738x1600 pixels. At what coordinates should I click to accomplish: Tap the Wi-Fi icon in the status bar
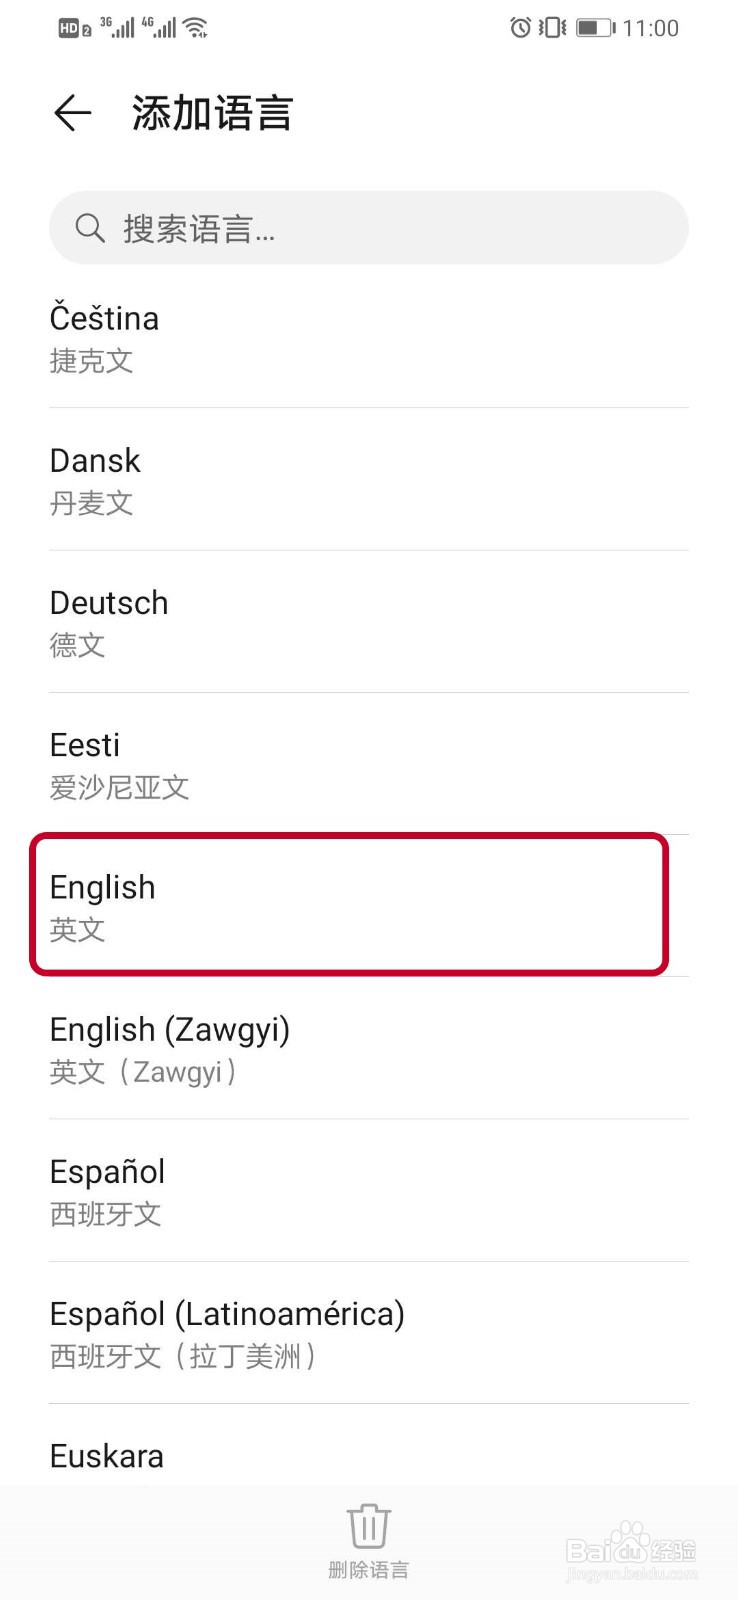(196, 27)
